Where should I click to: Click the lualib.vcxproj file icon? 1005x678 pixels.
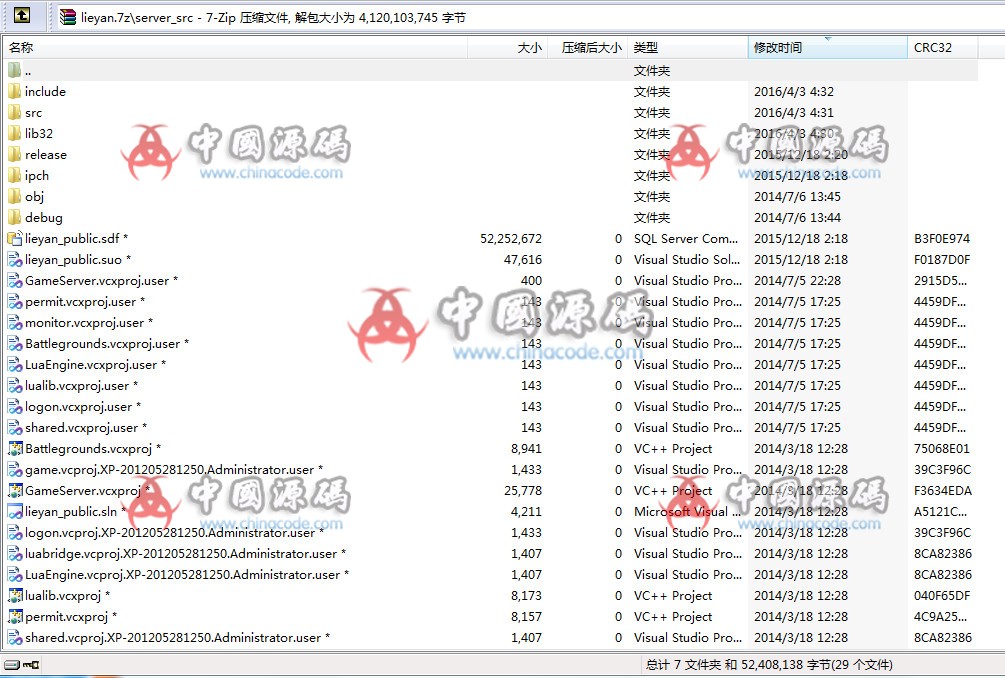pos(14,596)
